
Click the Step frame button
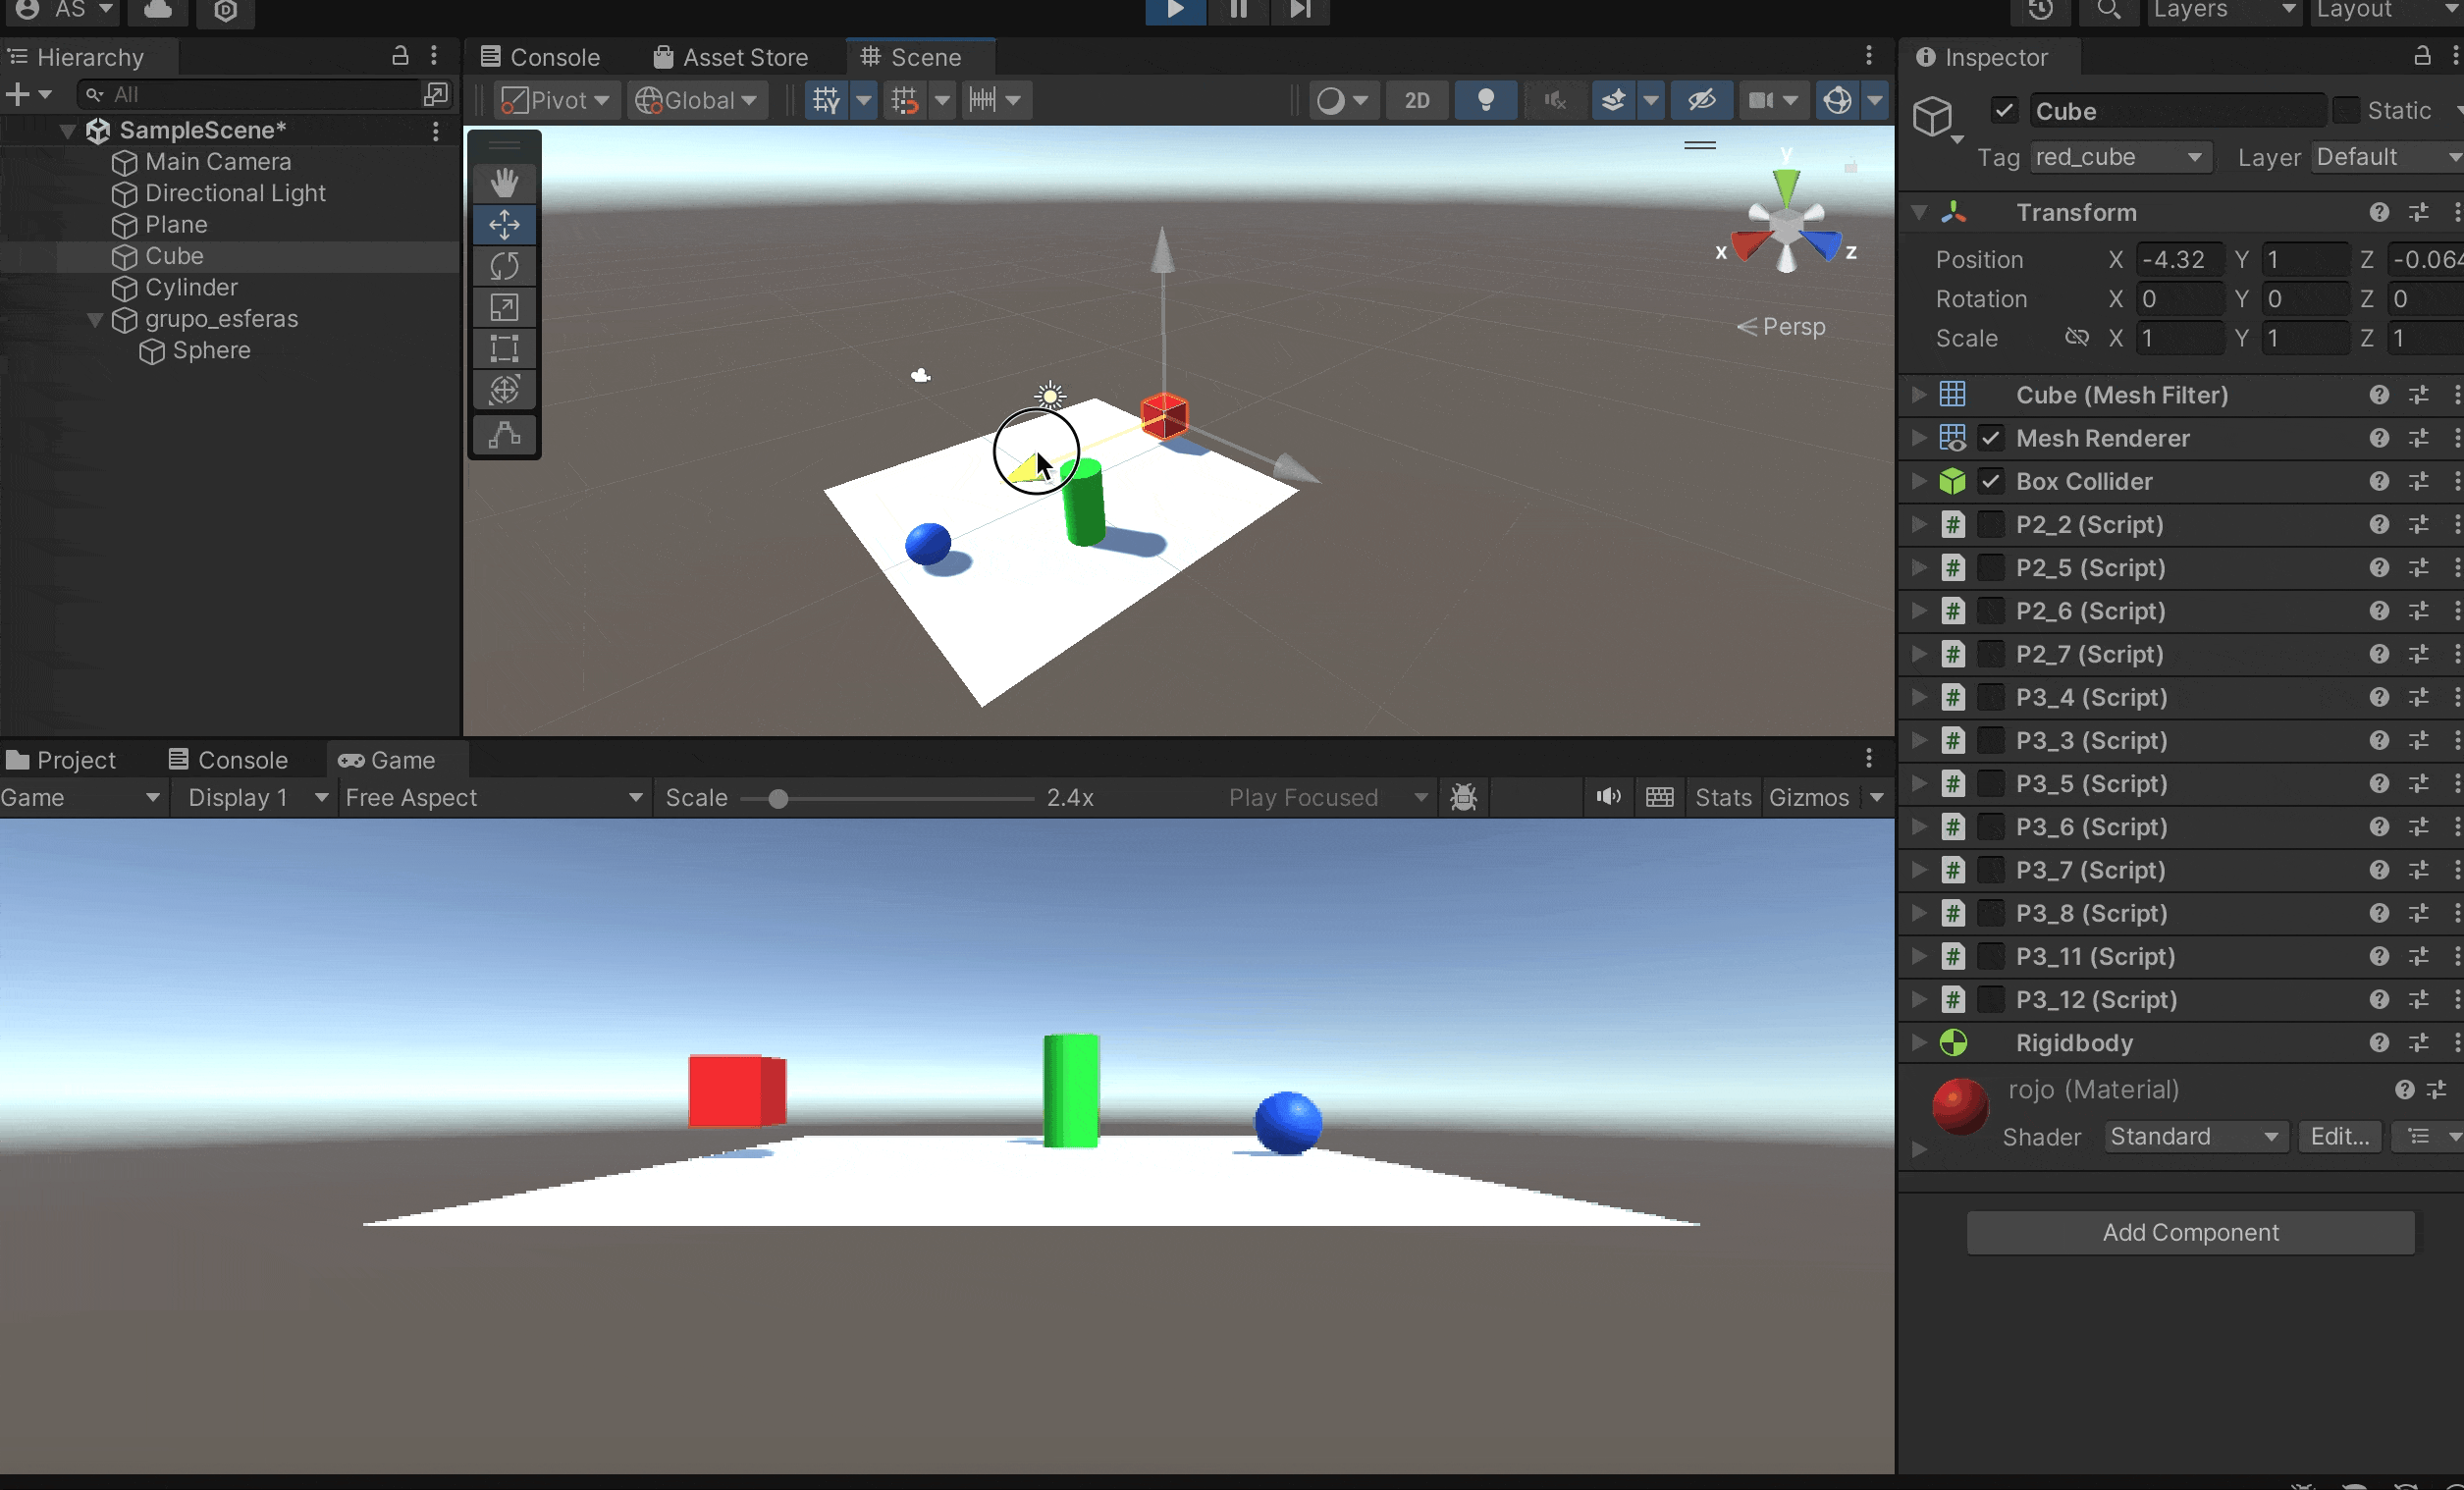pos(1299,10)
